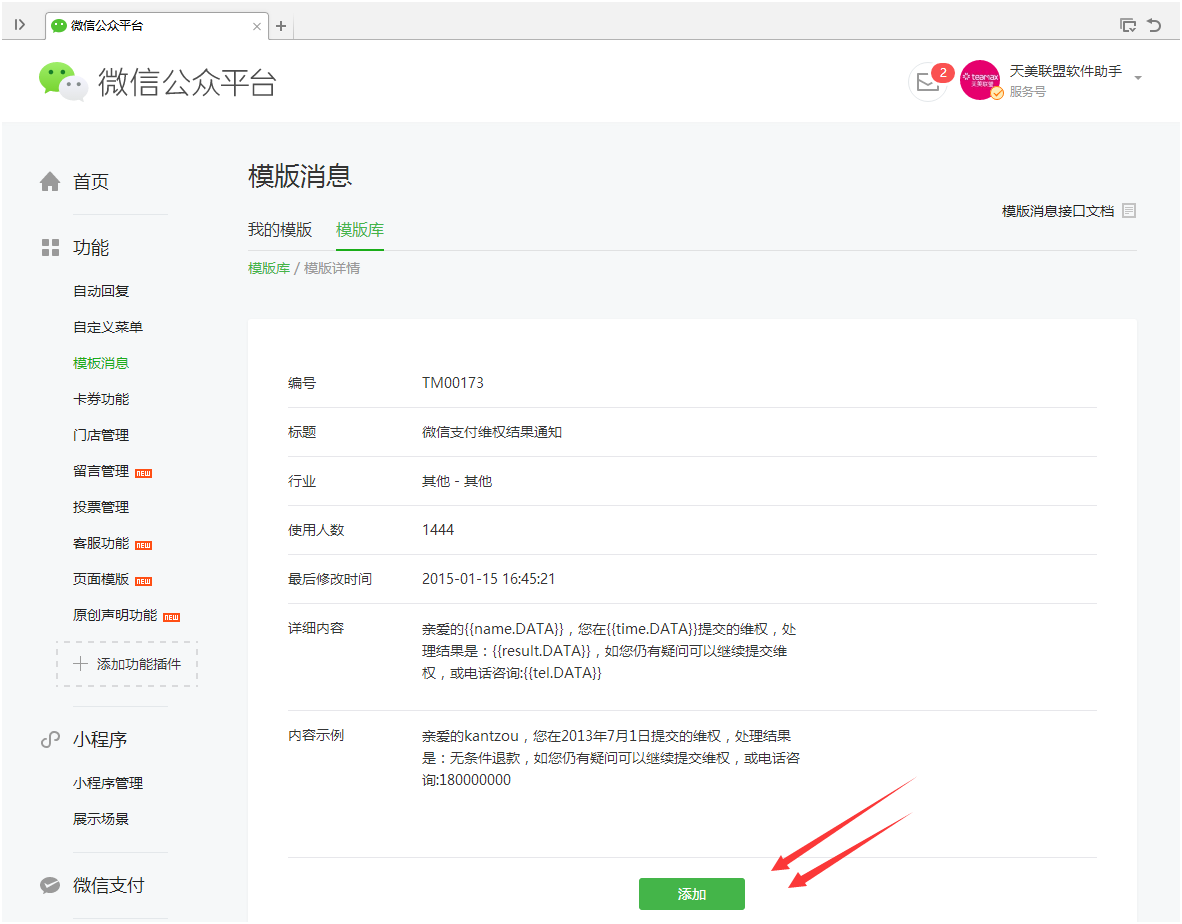Viewport: 1182px width, 924px height.
Task: Click the WeChat logo in header
Action: pyautogui.click(x=63, y=82)
